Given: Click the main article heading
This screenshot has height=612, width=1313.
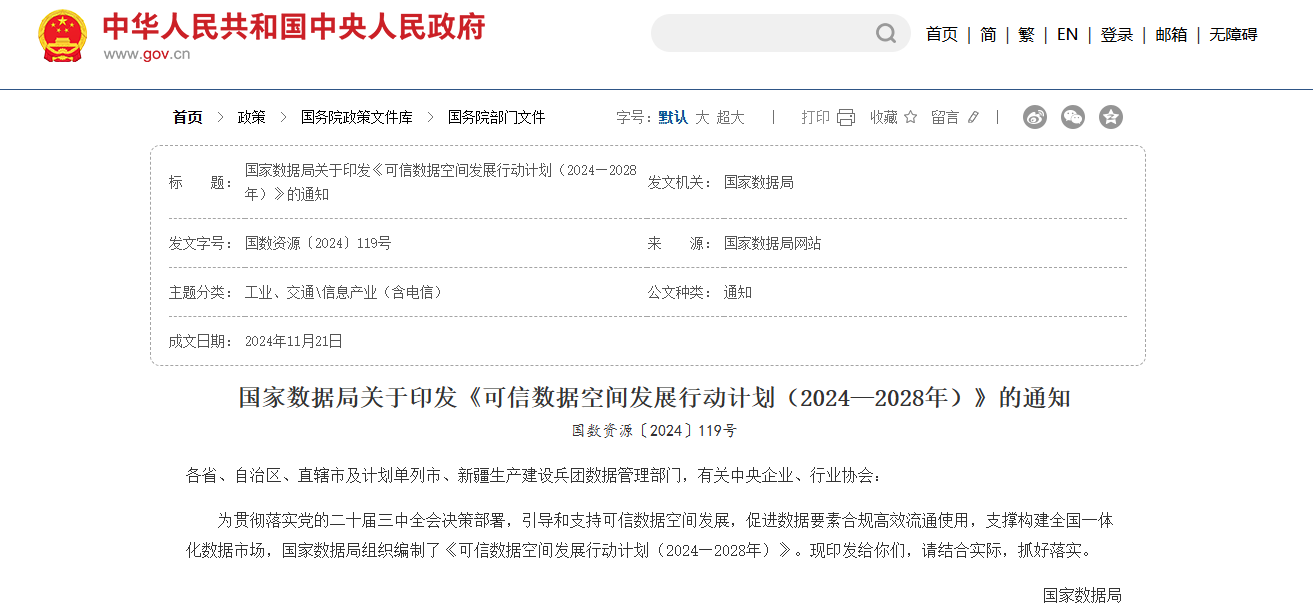Looking at the screenshot, I should [x=654, y=398].
